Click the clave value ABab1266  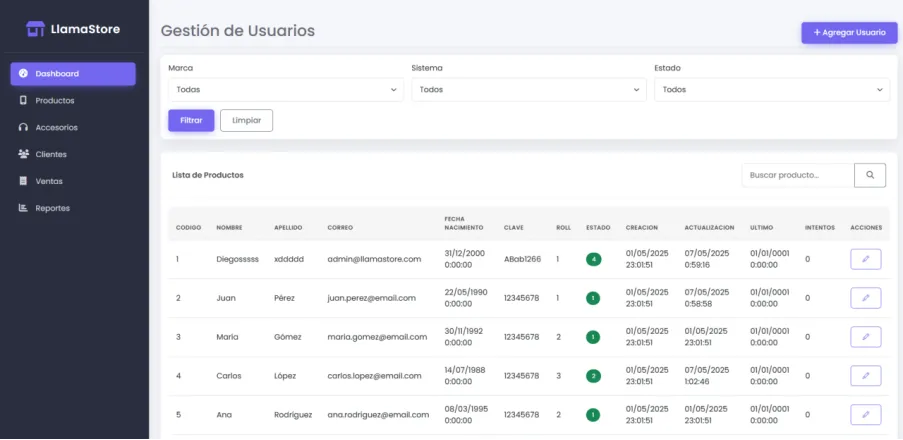[x=522, y=259]
